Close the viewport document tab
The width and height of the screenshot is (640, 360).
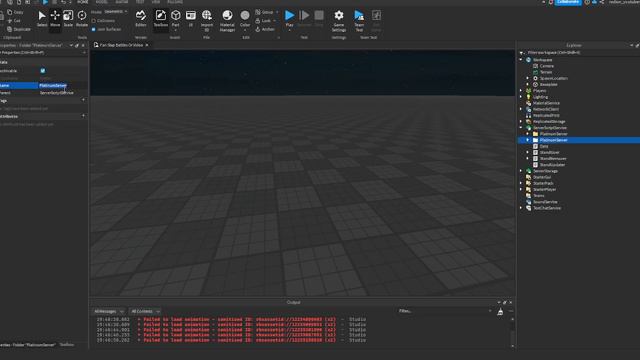coord(147,45)
